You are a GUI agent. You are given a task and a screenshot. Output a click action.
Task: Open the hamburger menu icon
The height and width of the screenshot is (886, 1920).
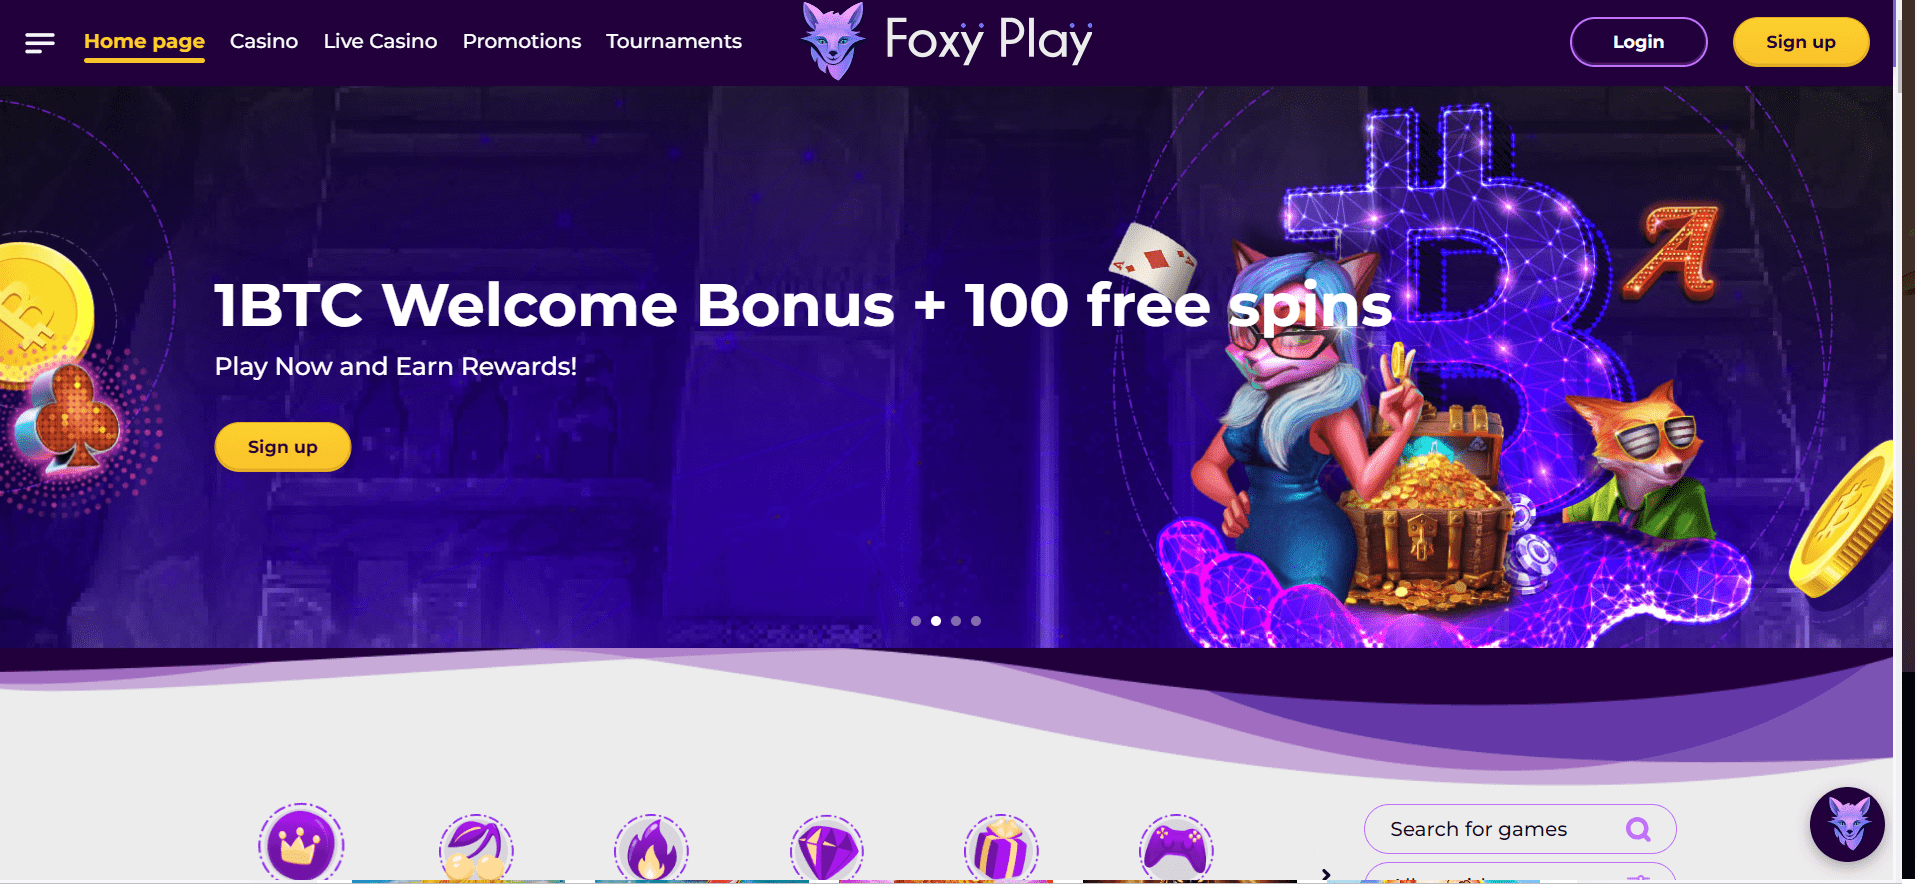coord(40,42)
